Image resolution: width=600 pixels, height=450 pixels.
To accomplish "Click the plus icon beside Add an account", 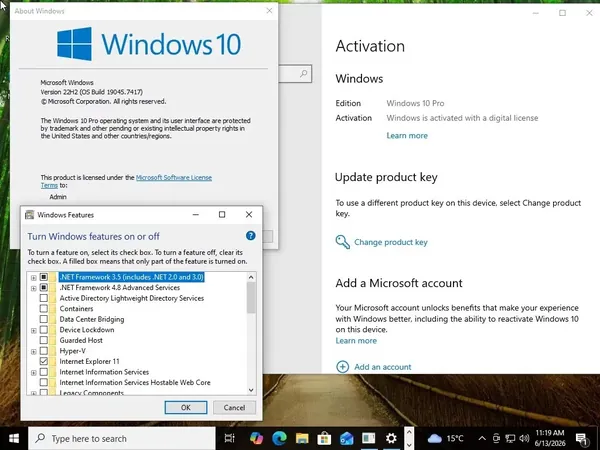I will [x=342, y=367].
